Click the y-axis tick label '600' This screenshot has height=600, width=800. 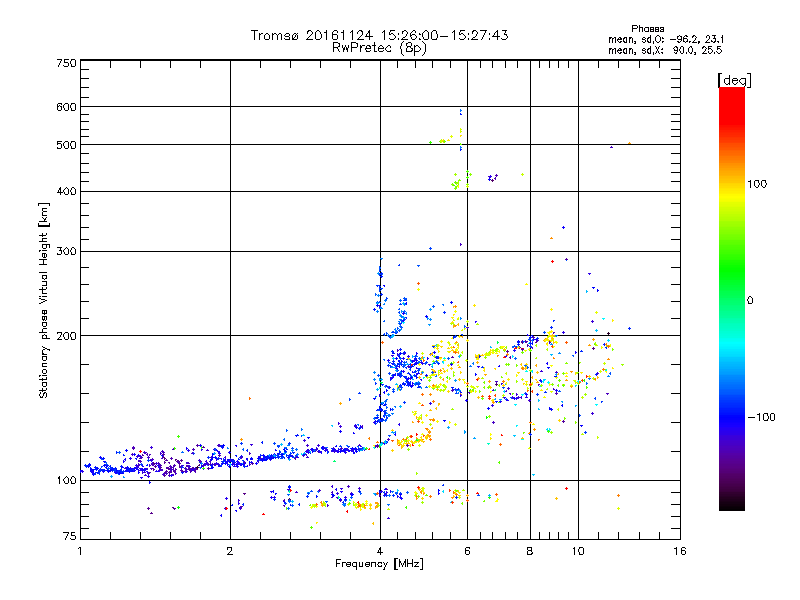point(66,107)
